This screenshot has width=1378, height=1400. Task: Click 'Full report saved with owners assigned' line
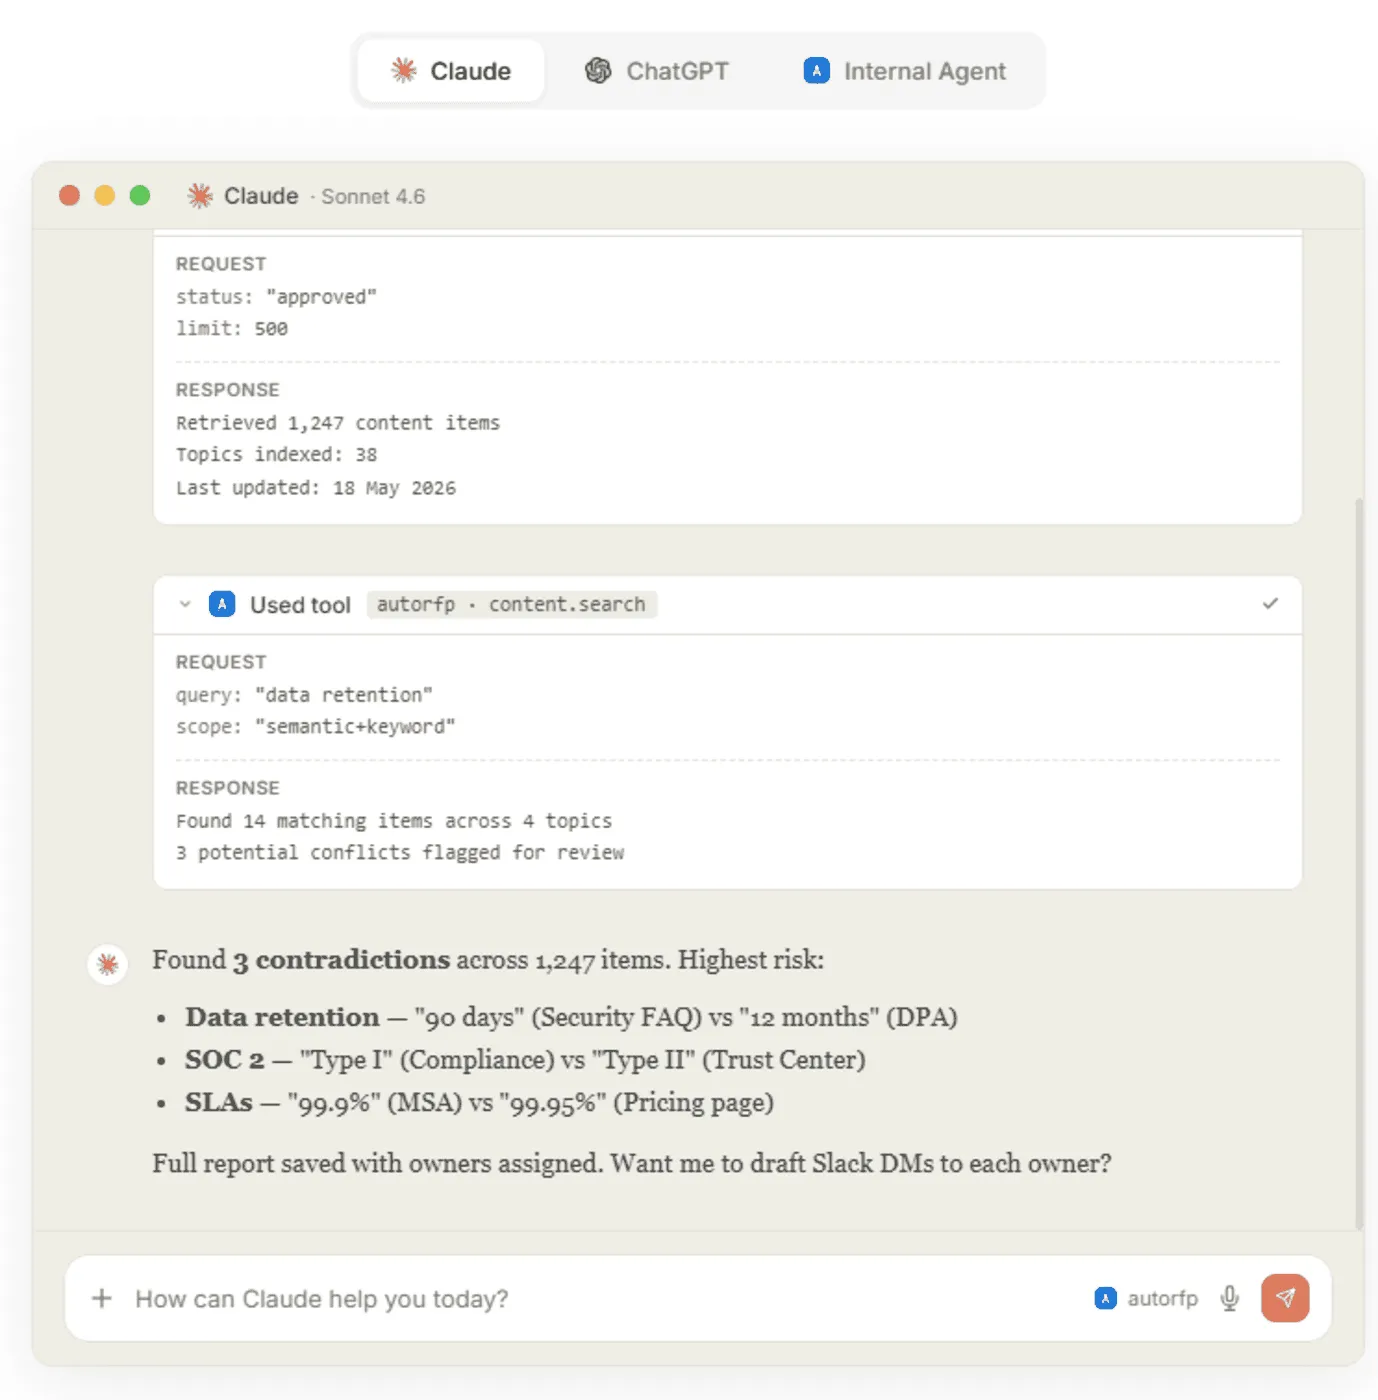632,1164
